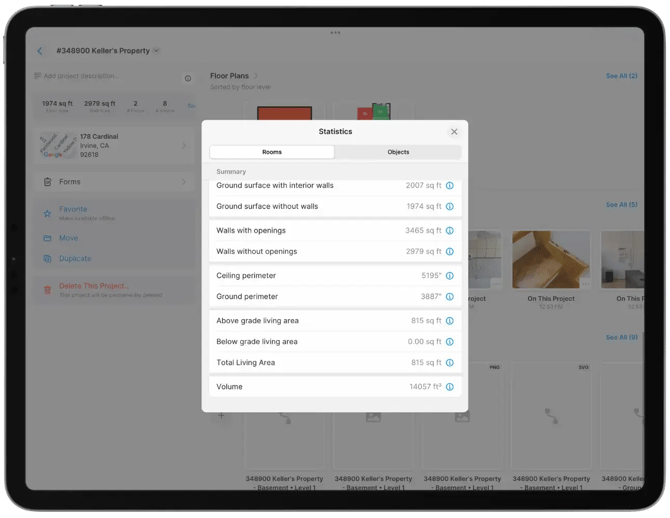
Task: Open info for Ground surface with interior walls
Action: click(449, 186)
